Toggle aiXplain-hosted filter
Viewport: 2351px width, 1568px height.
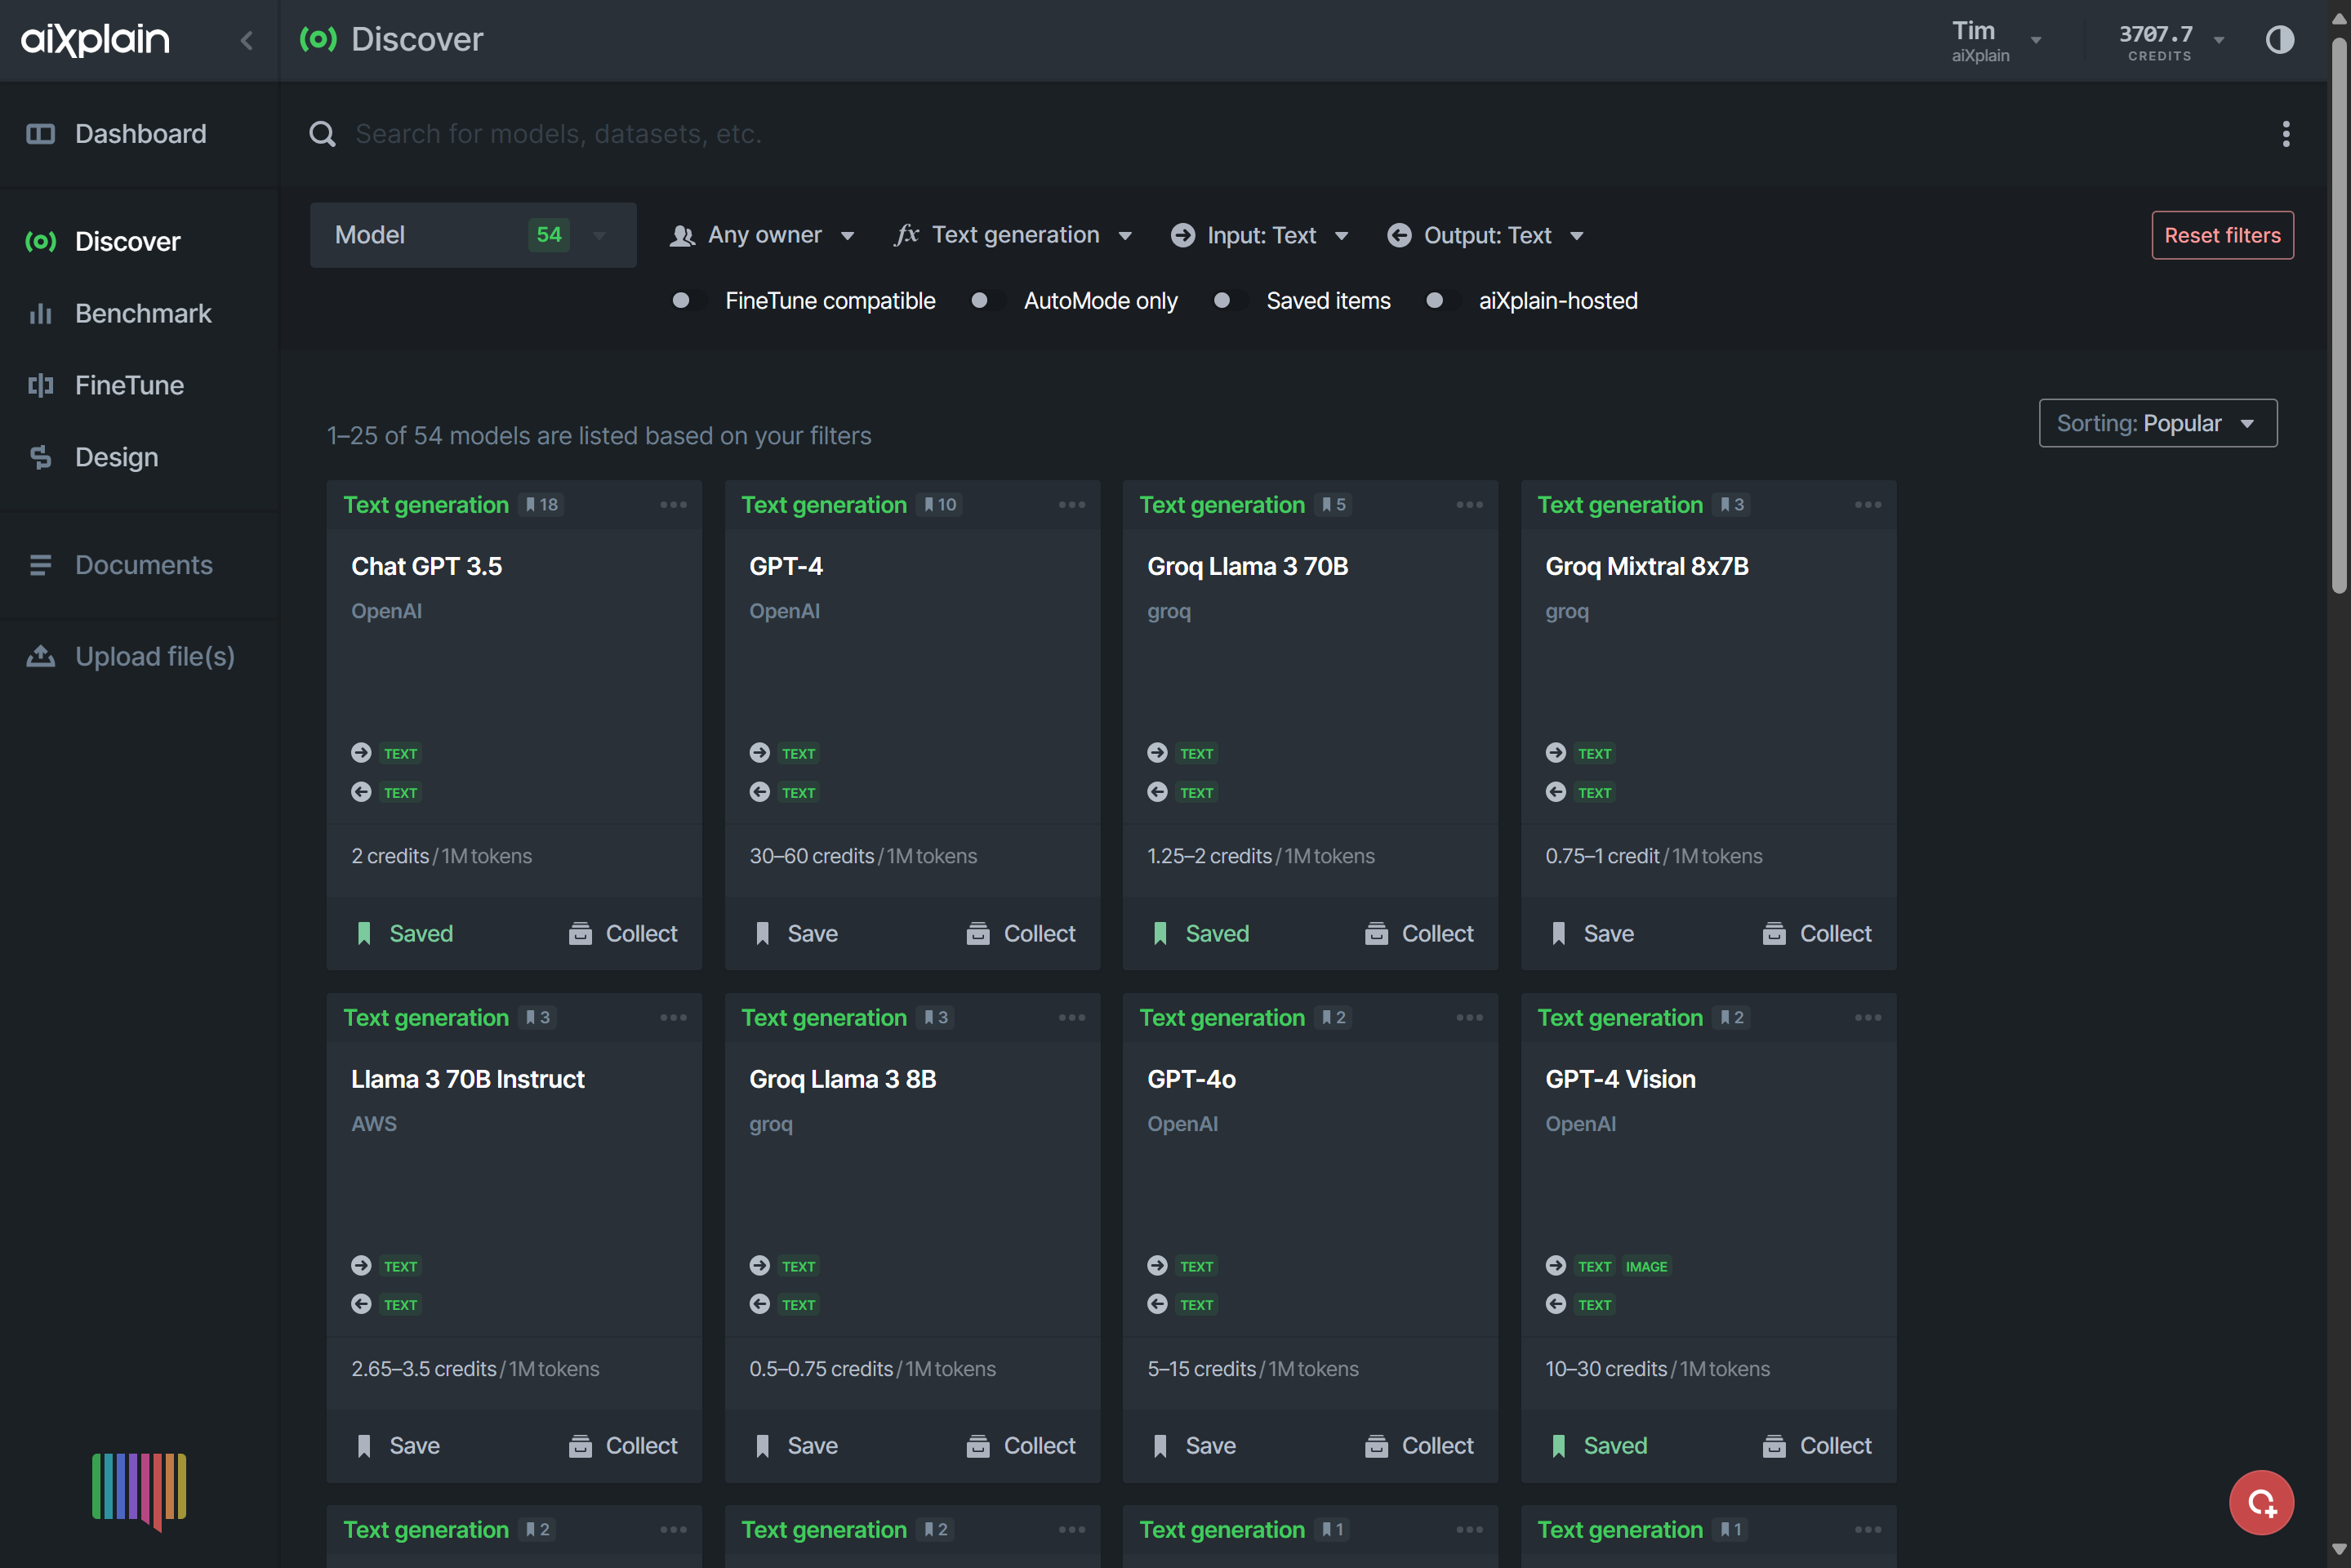[x=1443, y=301]
